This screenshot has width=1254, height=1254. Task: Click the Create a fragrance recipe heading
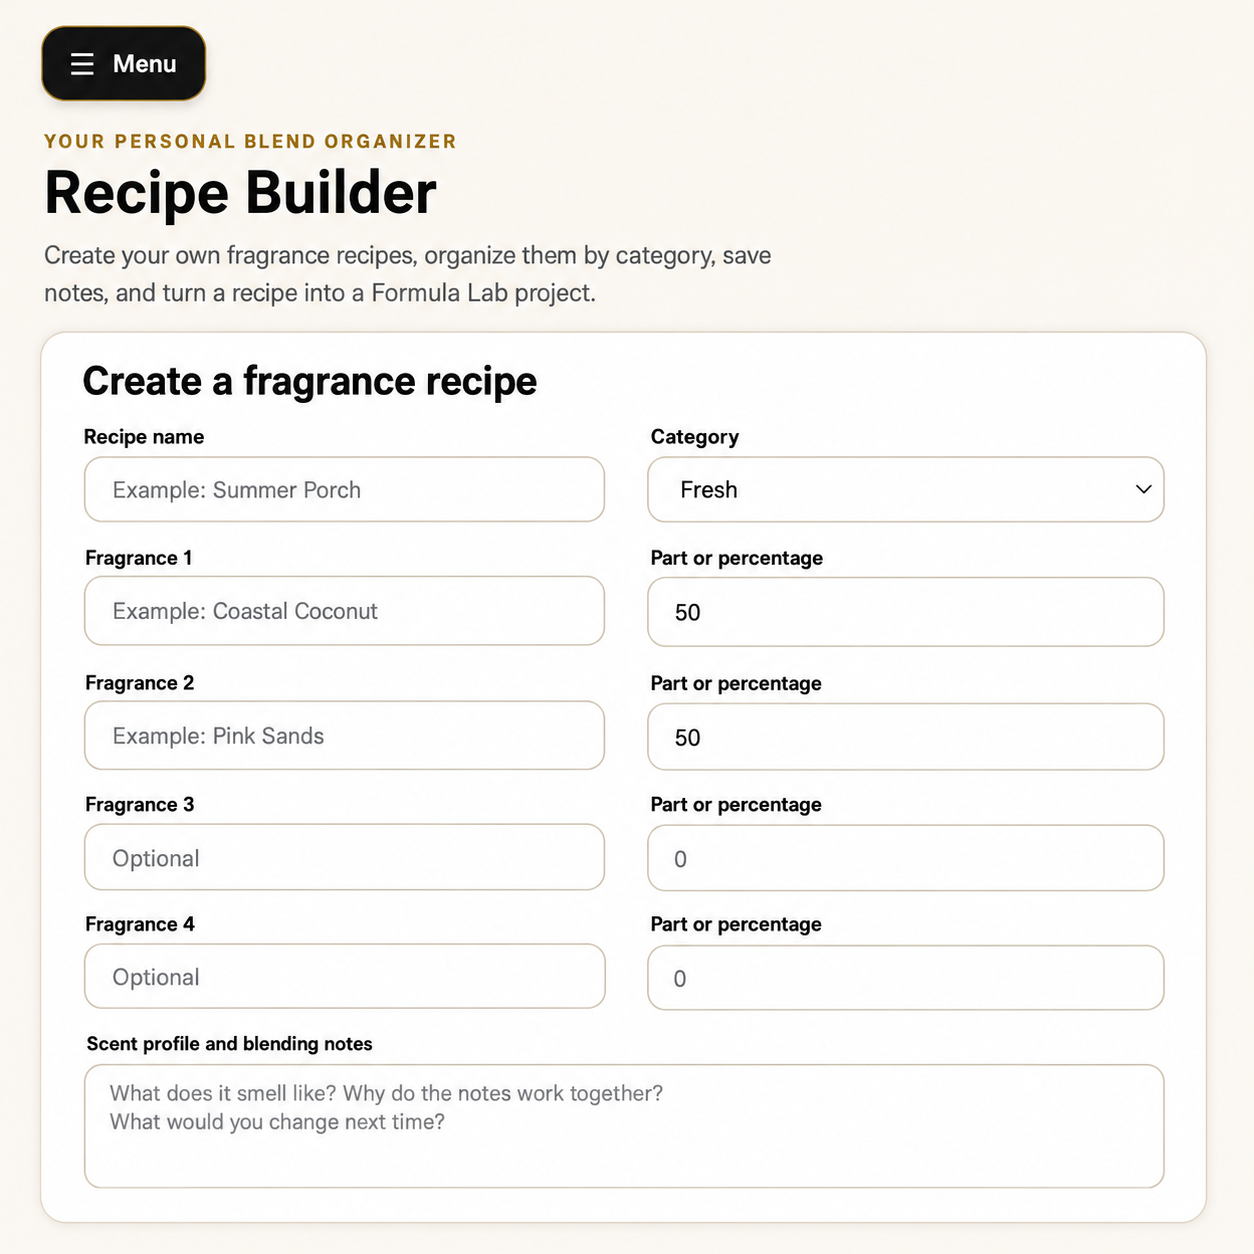tap(310, 381)
